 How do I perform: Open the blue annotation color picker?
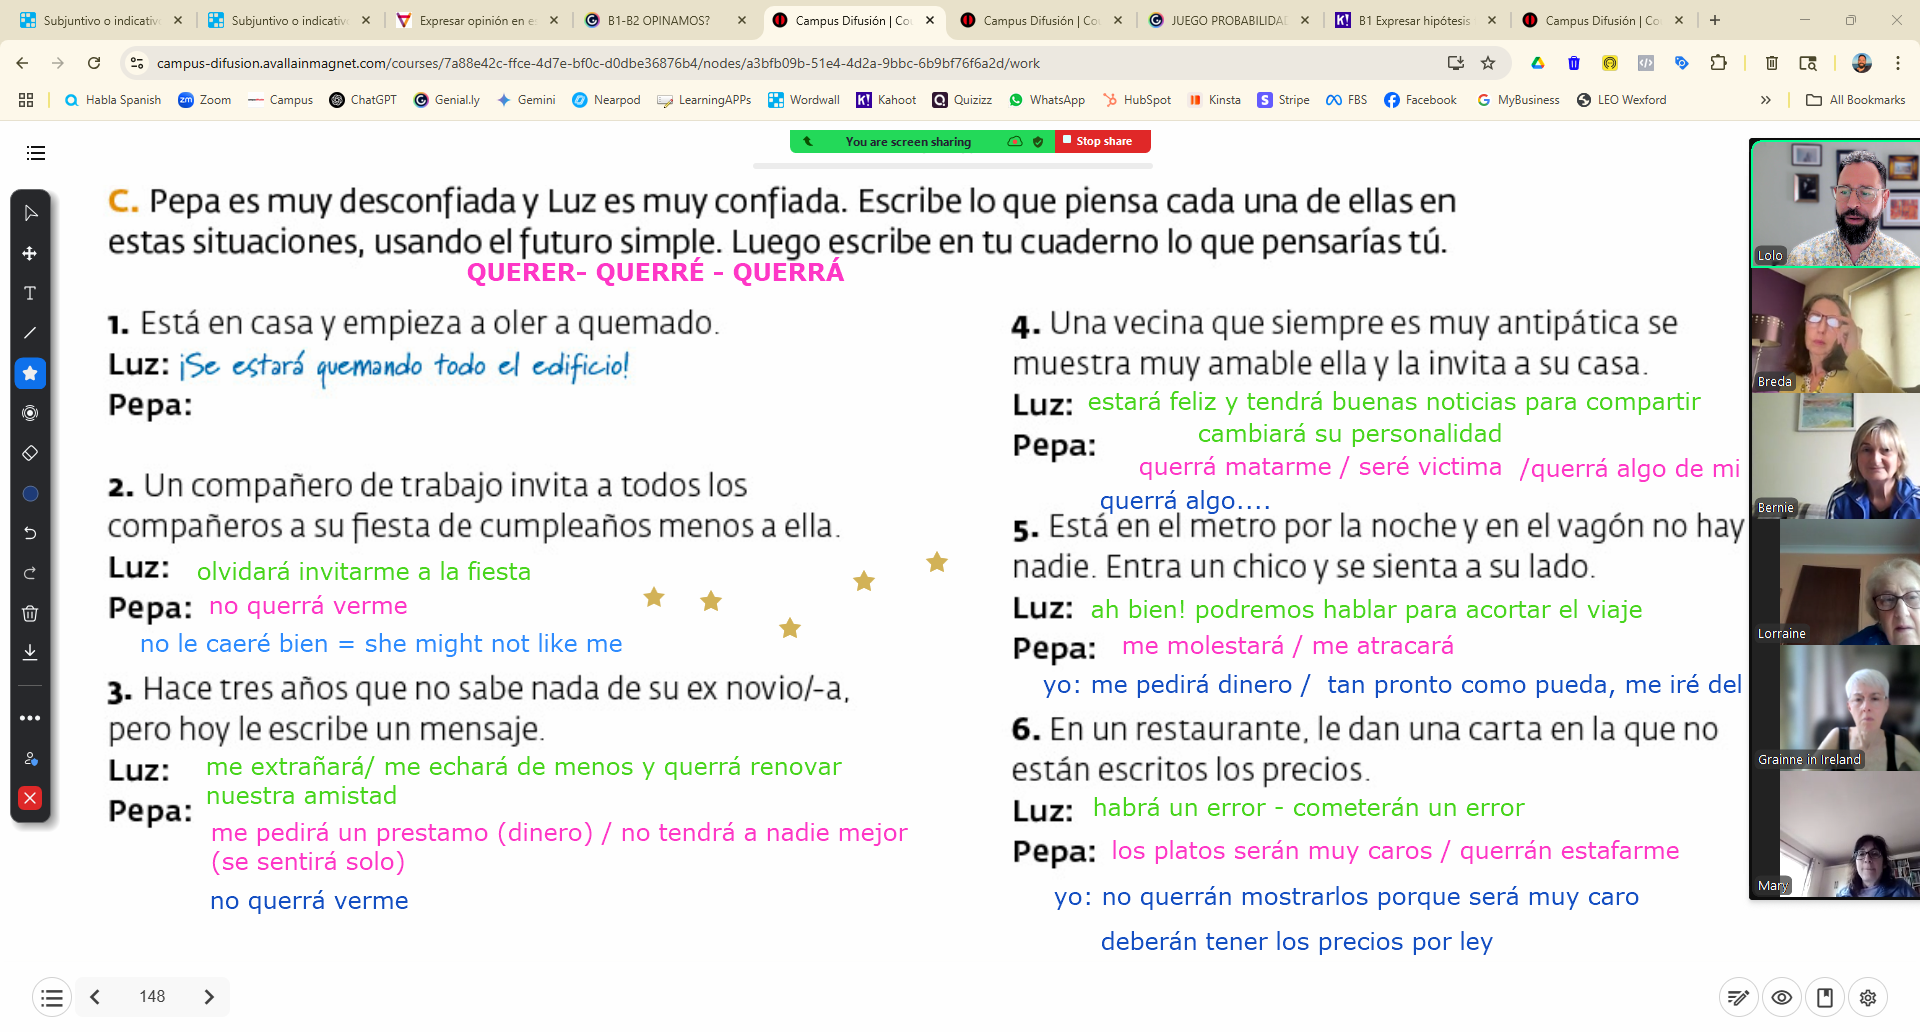[x=30, y=493]
